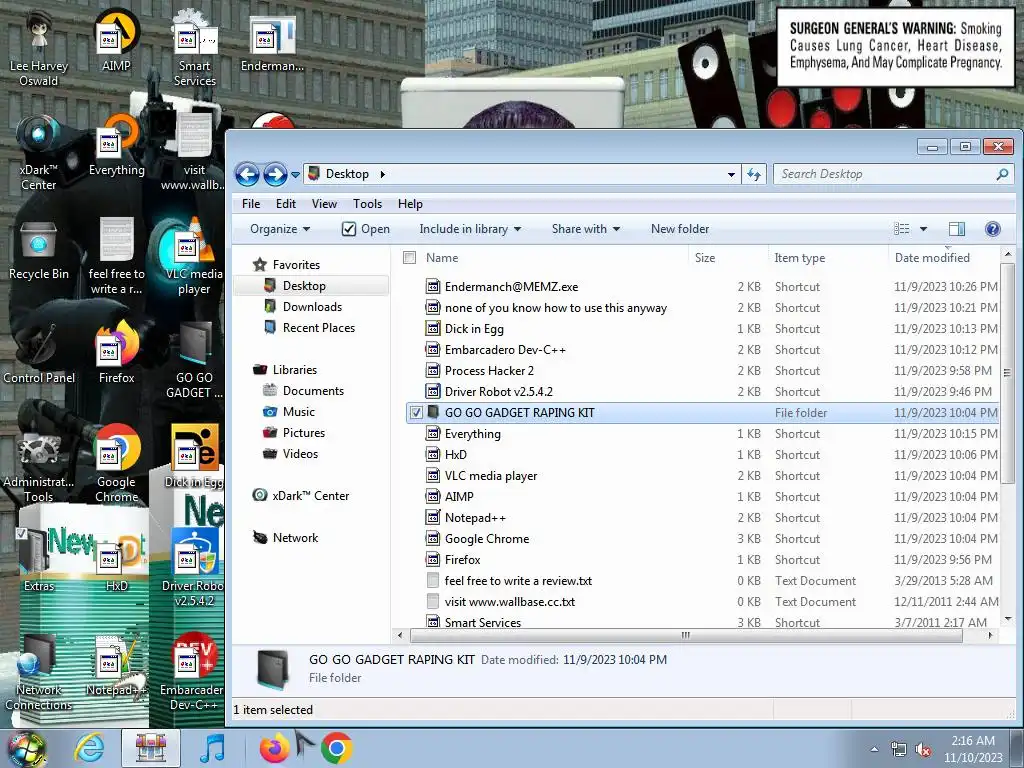Uncheck GO GO GADGET RAPING KIT row checkbox
1024x768 pixels.
click(x=416, y=413)
